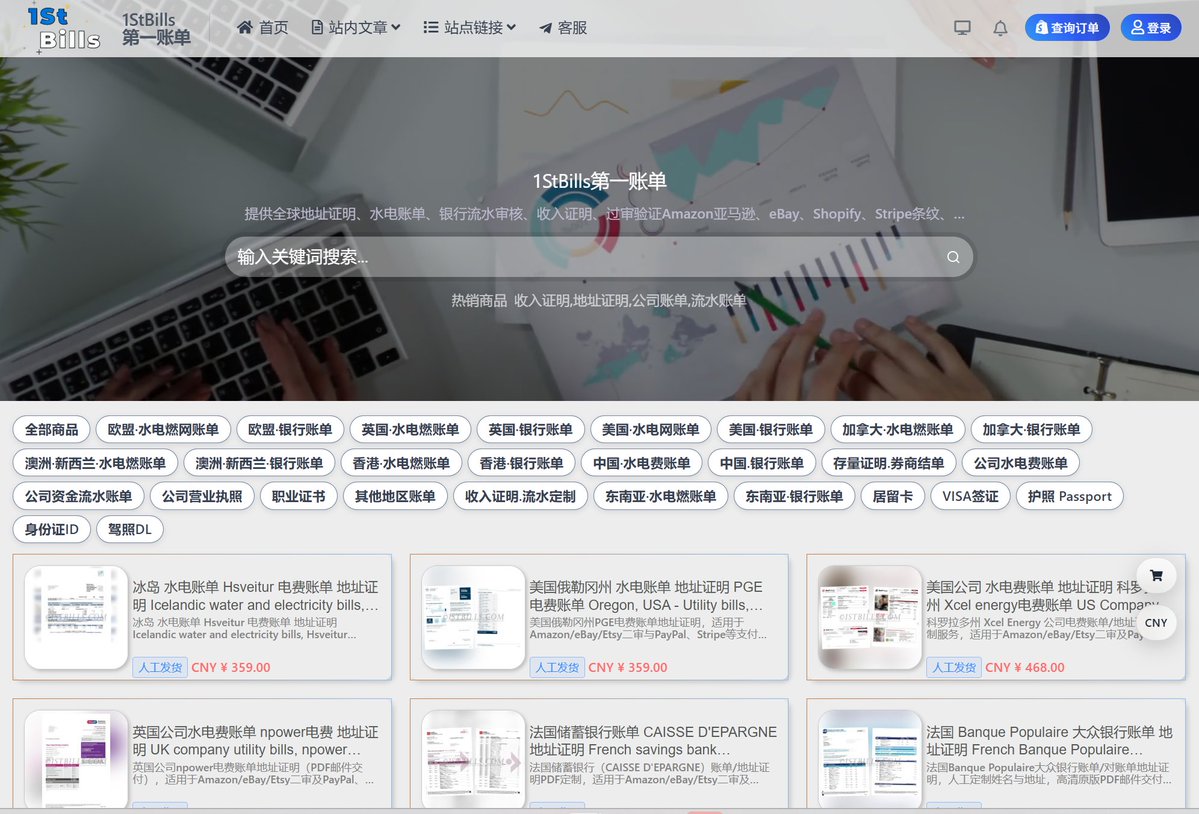Click the 查询订单 button
Viewport: 1199px width, 814px height.
pos(1067,28)
